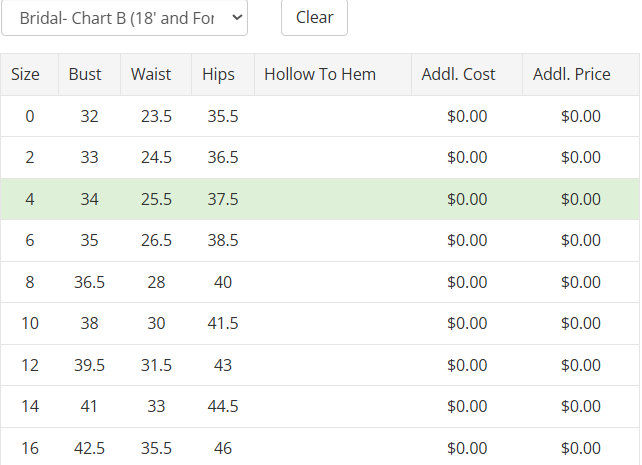Click the Bust column header
Screen dimensions: 642x465
85,74
